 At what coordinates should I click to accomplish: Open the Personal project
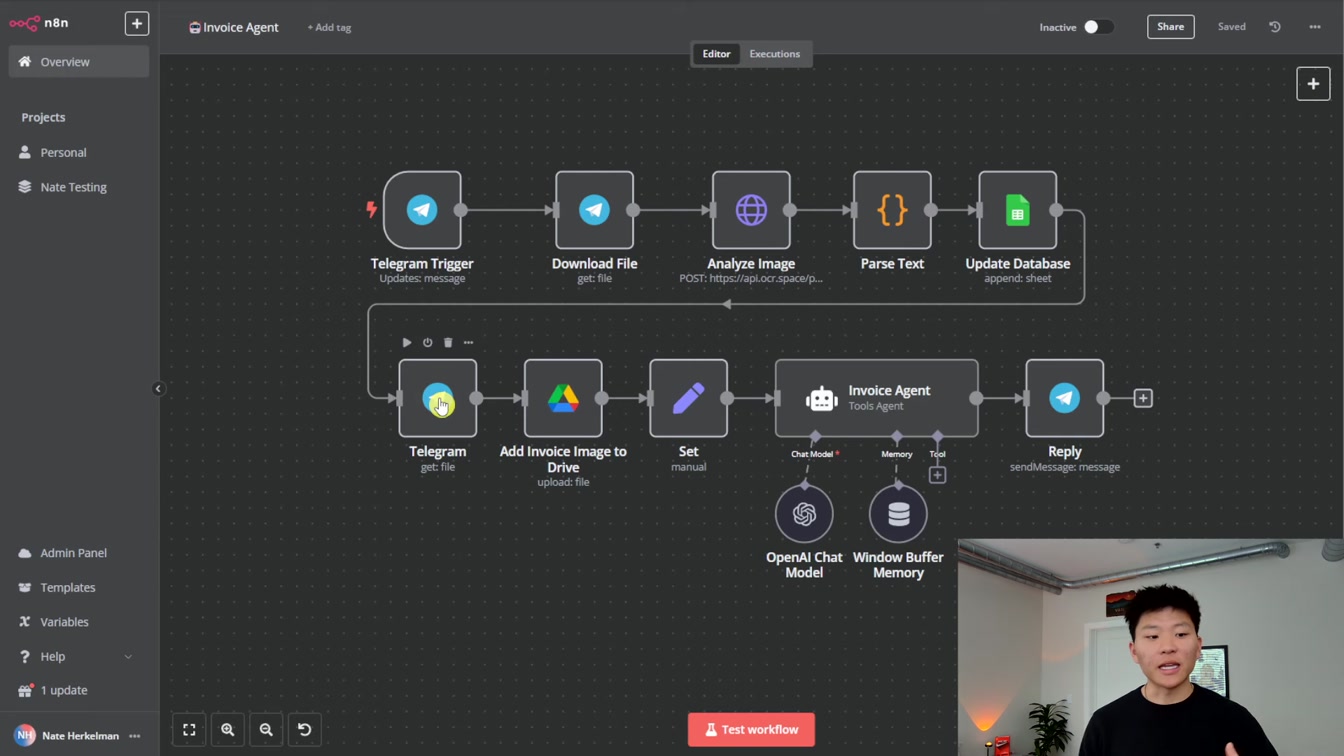coord(79,153)
